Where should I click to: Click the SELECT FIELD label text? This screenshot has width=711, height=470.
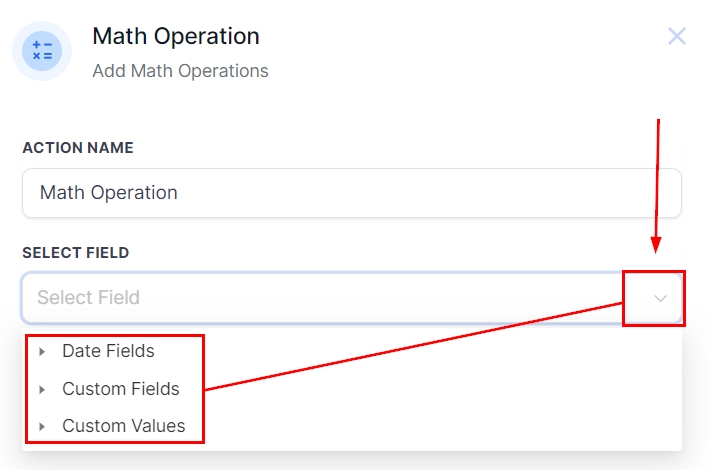pos(76,253)
